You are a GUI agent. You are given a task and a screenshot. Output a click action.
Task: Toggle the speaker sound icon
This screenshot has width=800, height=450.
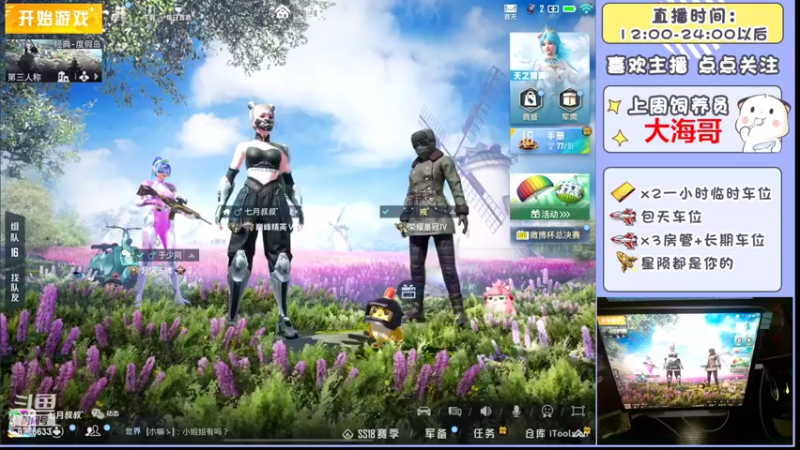pyautogui.click(x=486, y=411)
